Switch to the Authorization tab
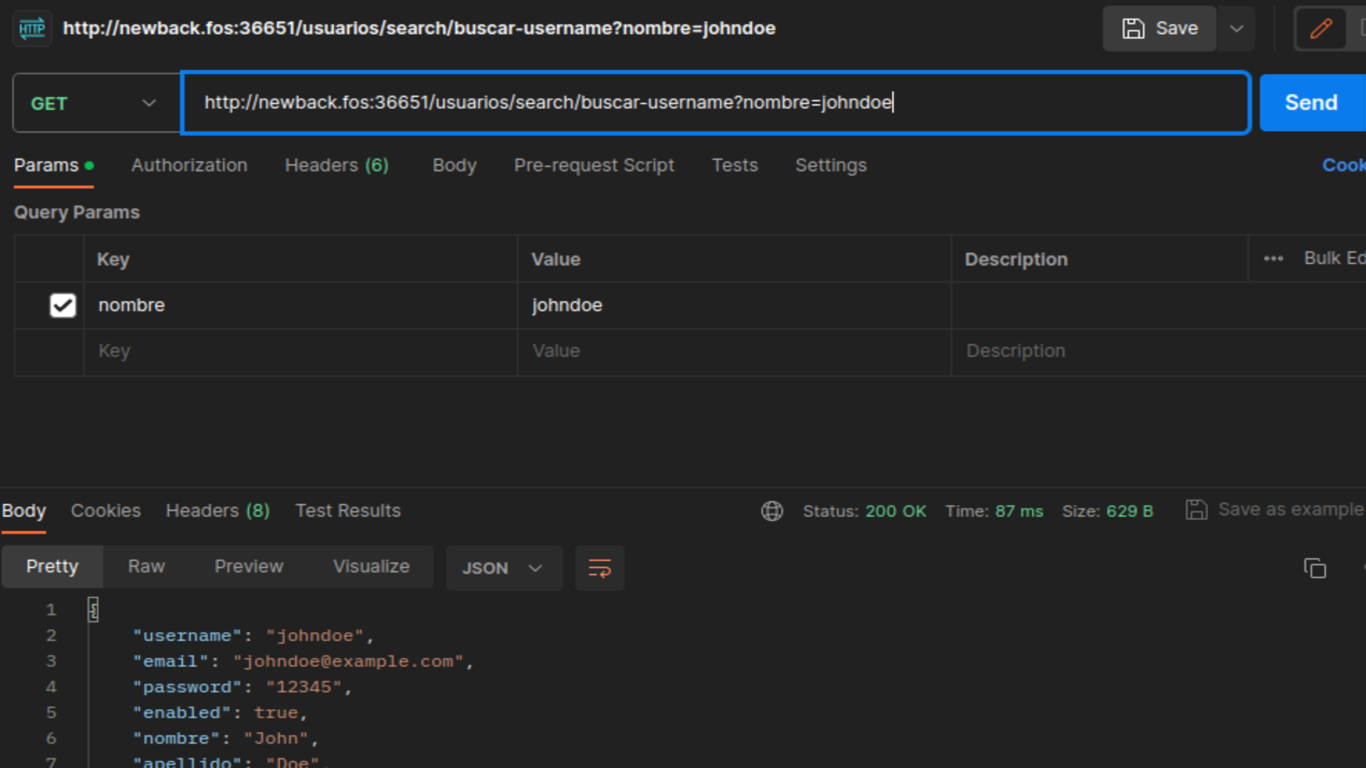 click(189, 165)
